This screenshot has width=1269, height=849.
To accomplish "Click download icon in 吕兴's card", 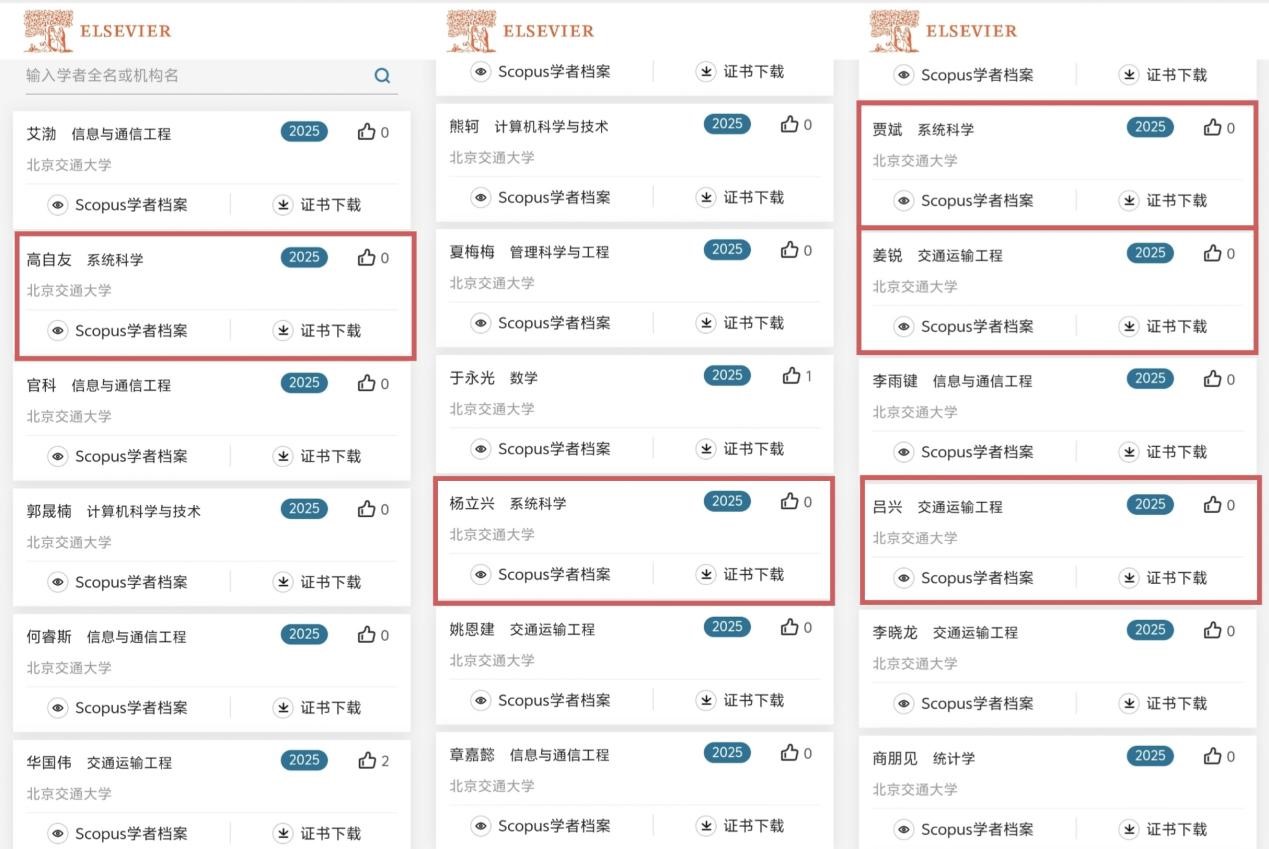I will click(x=1129, y=578).
